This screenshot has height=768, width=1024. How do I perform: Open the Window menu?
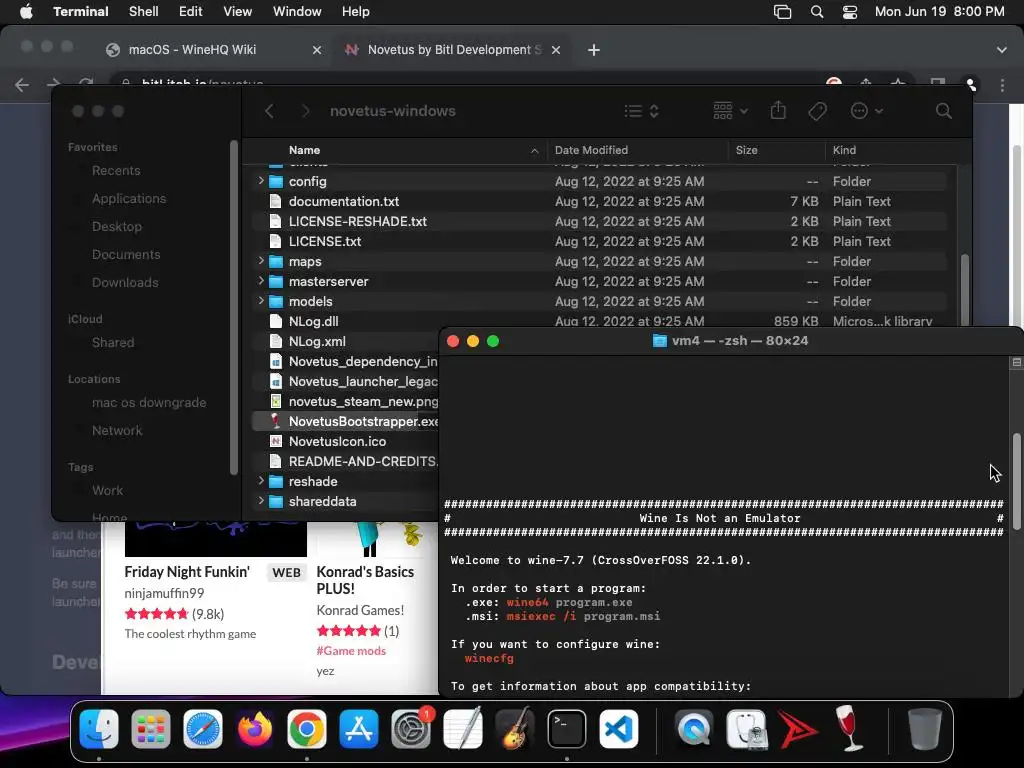coord(297,12)
